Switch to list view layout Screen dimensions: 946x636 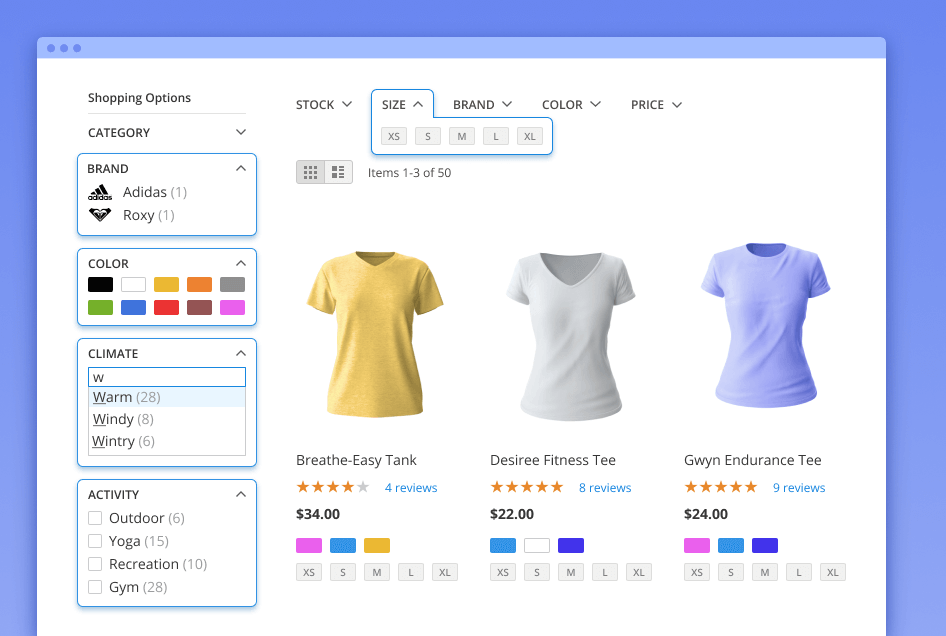(338, 171)
